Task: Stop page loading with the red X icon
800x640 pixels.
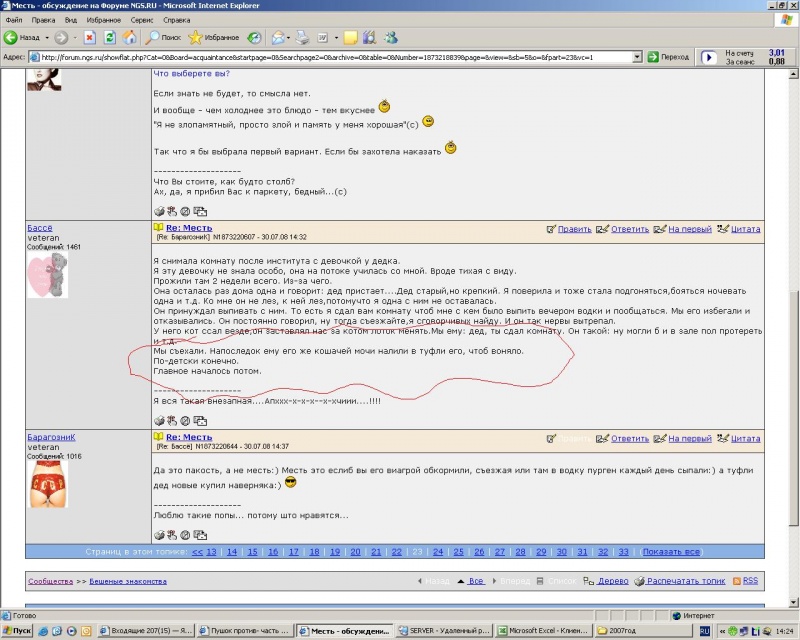Action: point(89,38)
